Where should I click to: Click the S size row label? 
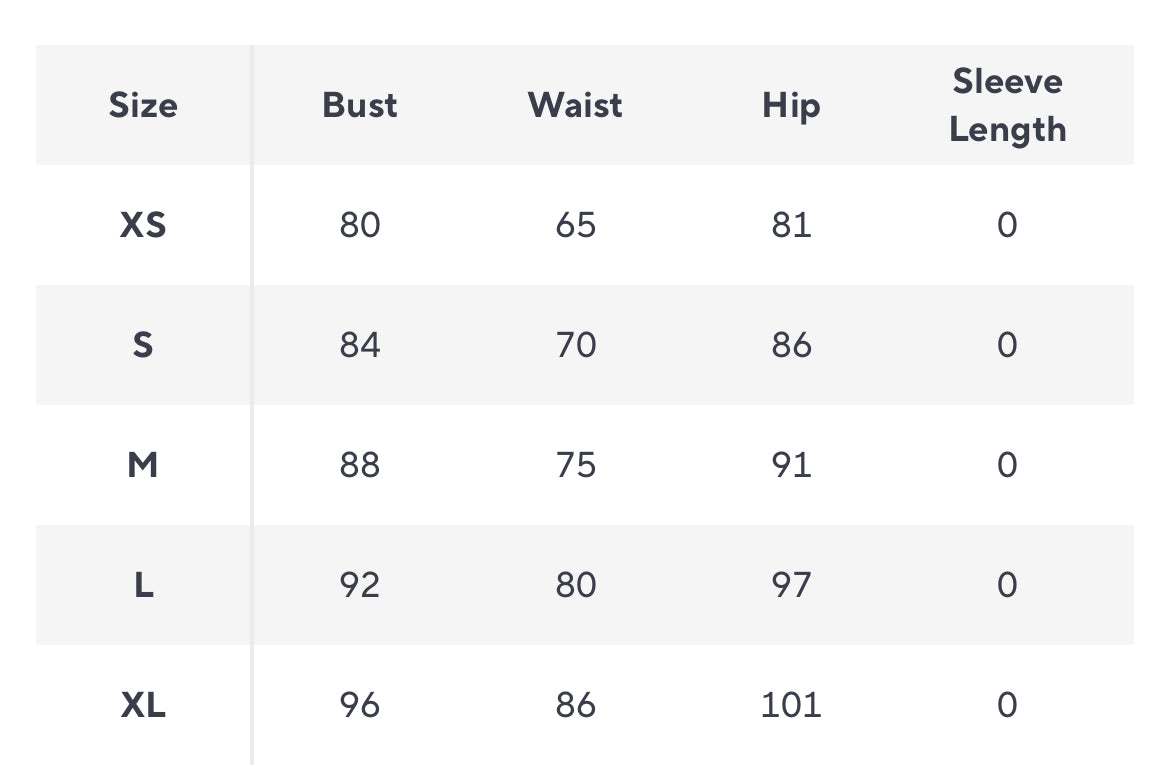click(143, 345)
